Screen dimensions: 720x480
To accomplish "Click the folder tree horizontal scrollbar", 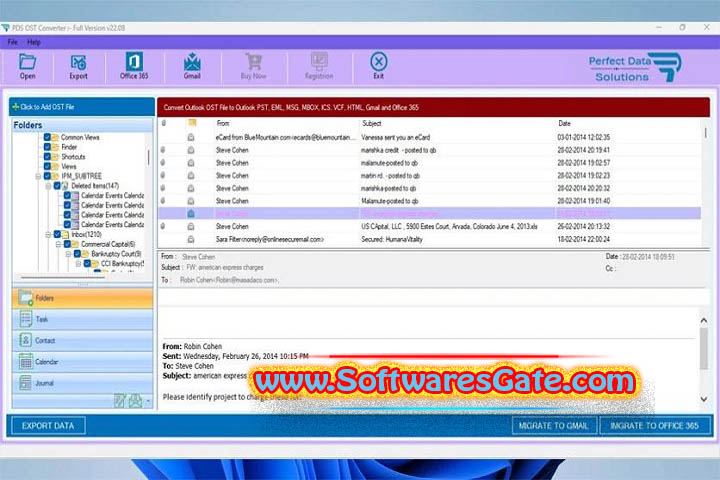I will click(x=63, y=278).
